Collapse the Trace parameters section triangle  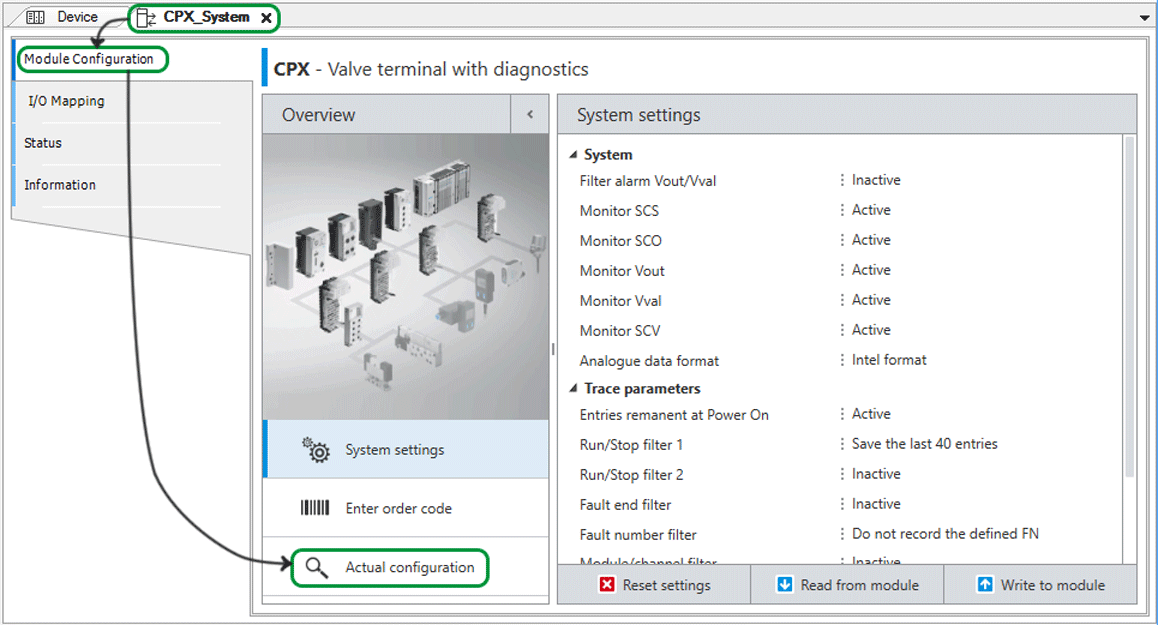coord(573,389)
